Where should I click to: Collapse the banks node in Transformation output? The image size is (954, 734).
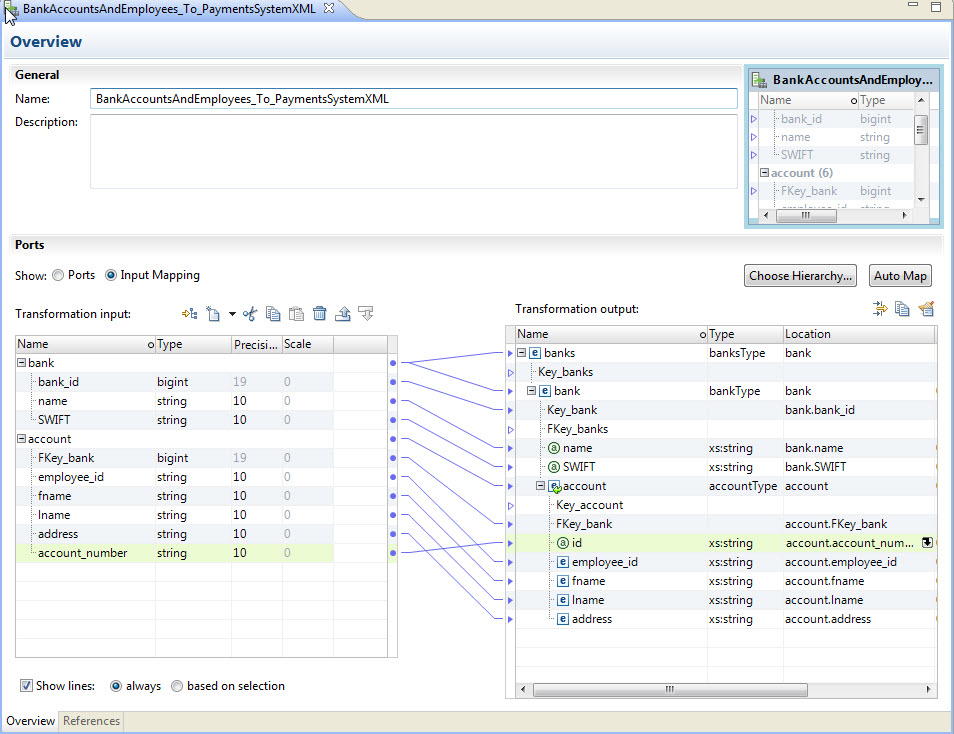pos(521,353)
